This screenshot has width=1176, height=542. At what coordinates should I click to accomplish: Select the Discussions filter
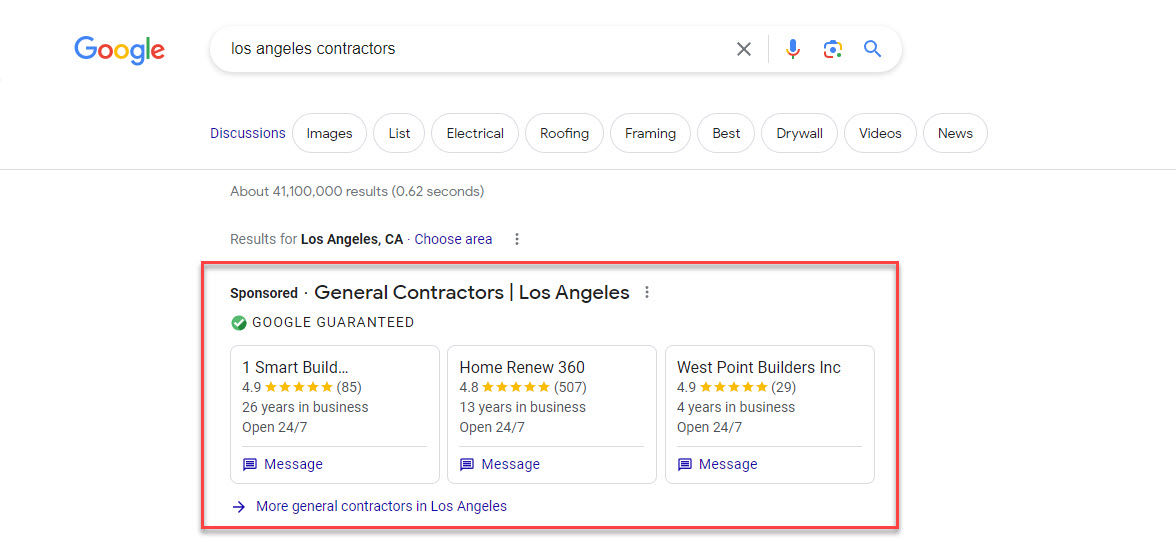tap(247, 133)
